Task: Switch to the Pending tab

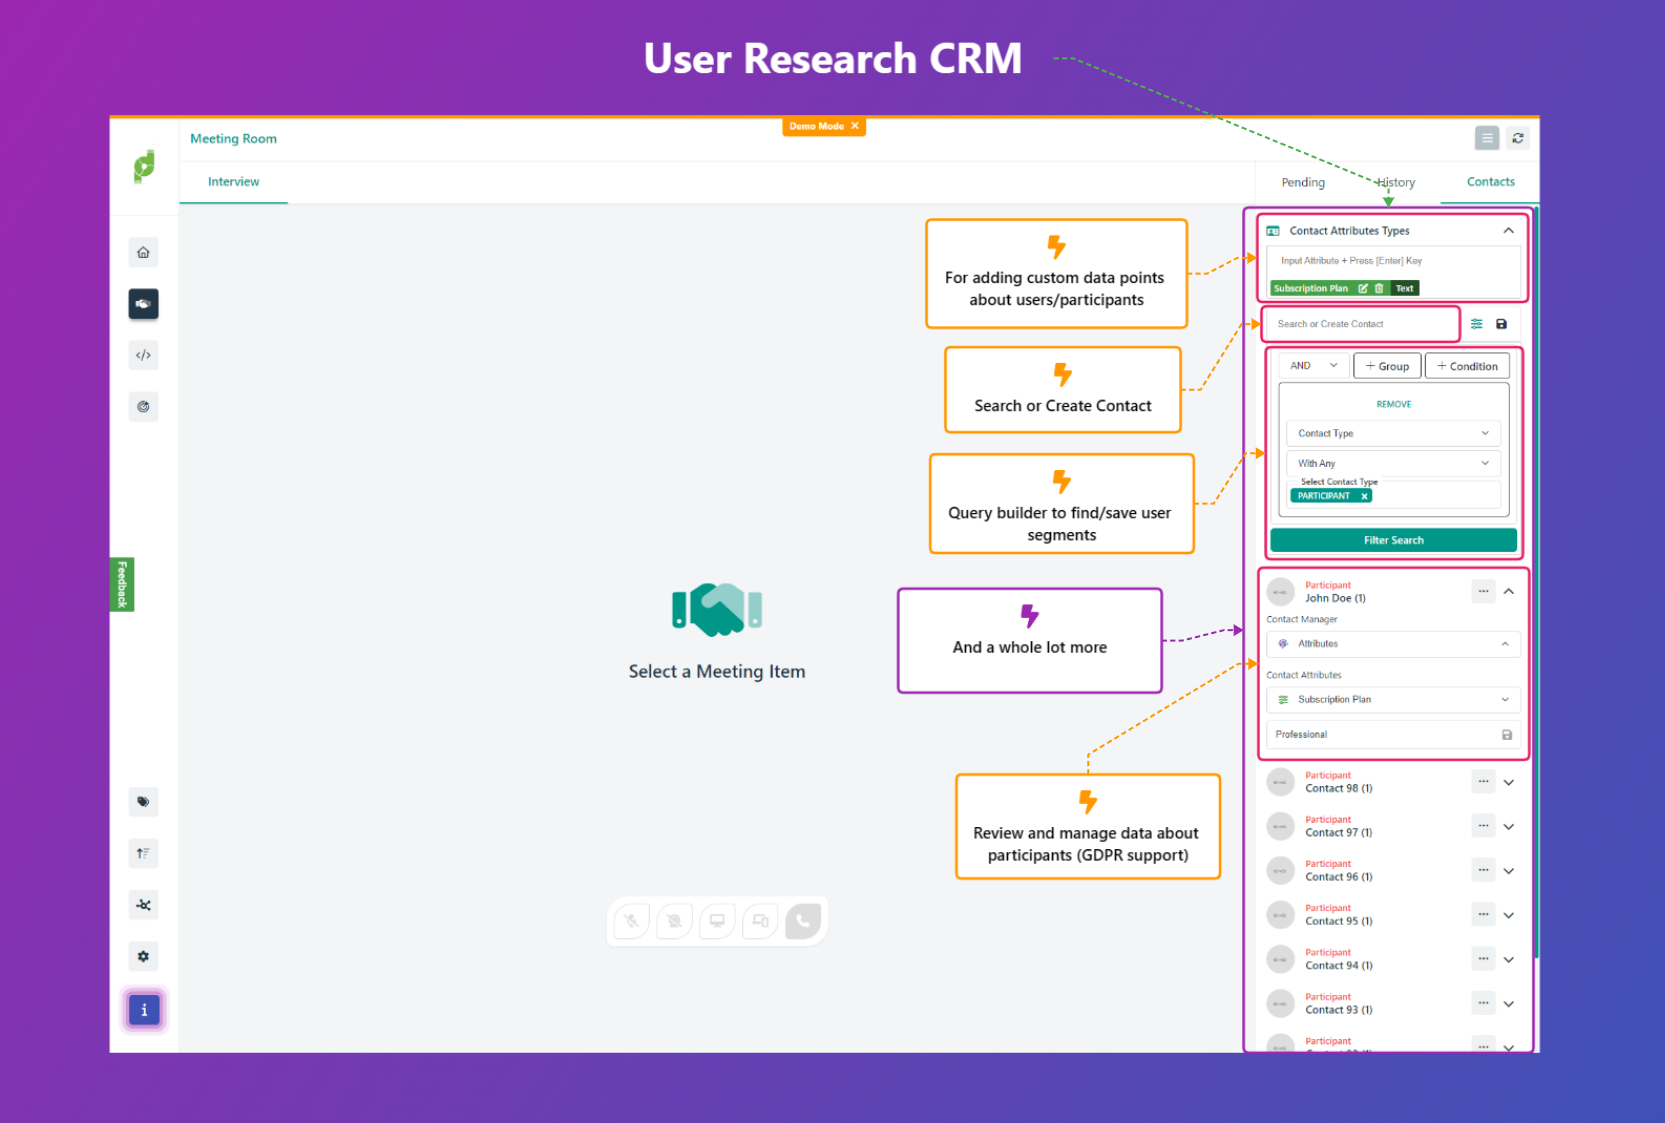Action: (x=1302, y=182)
